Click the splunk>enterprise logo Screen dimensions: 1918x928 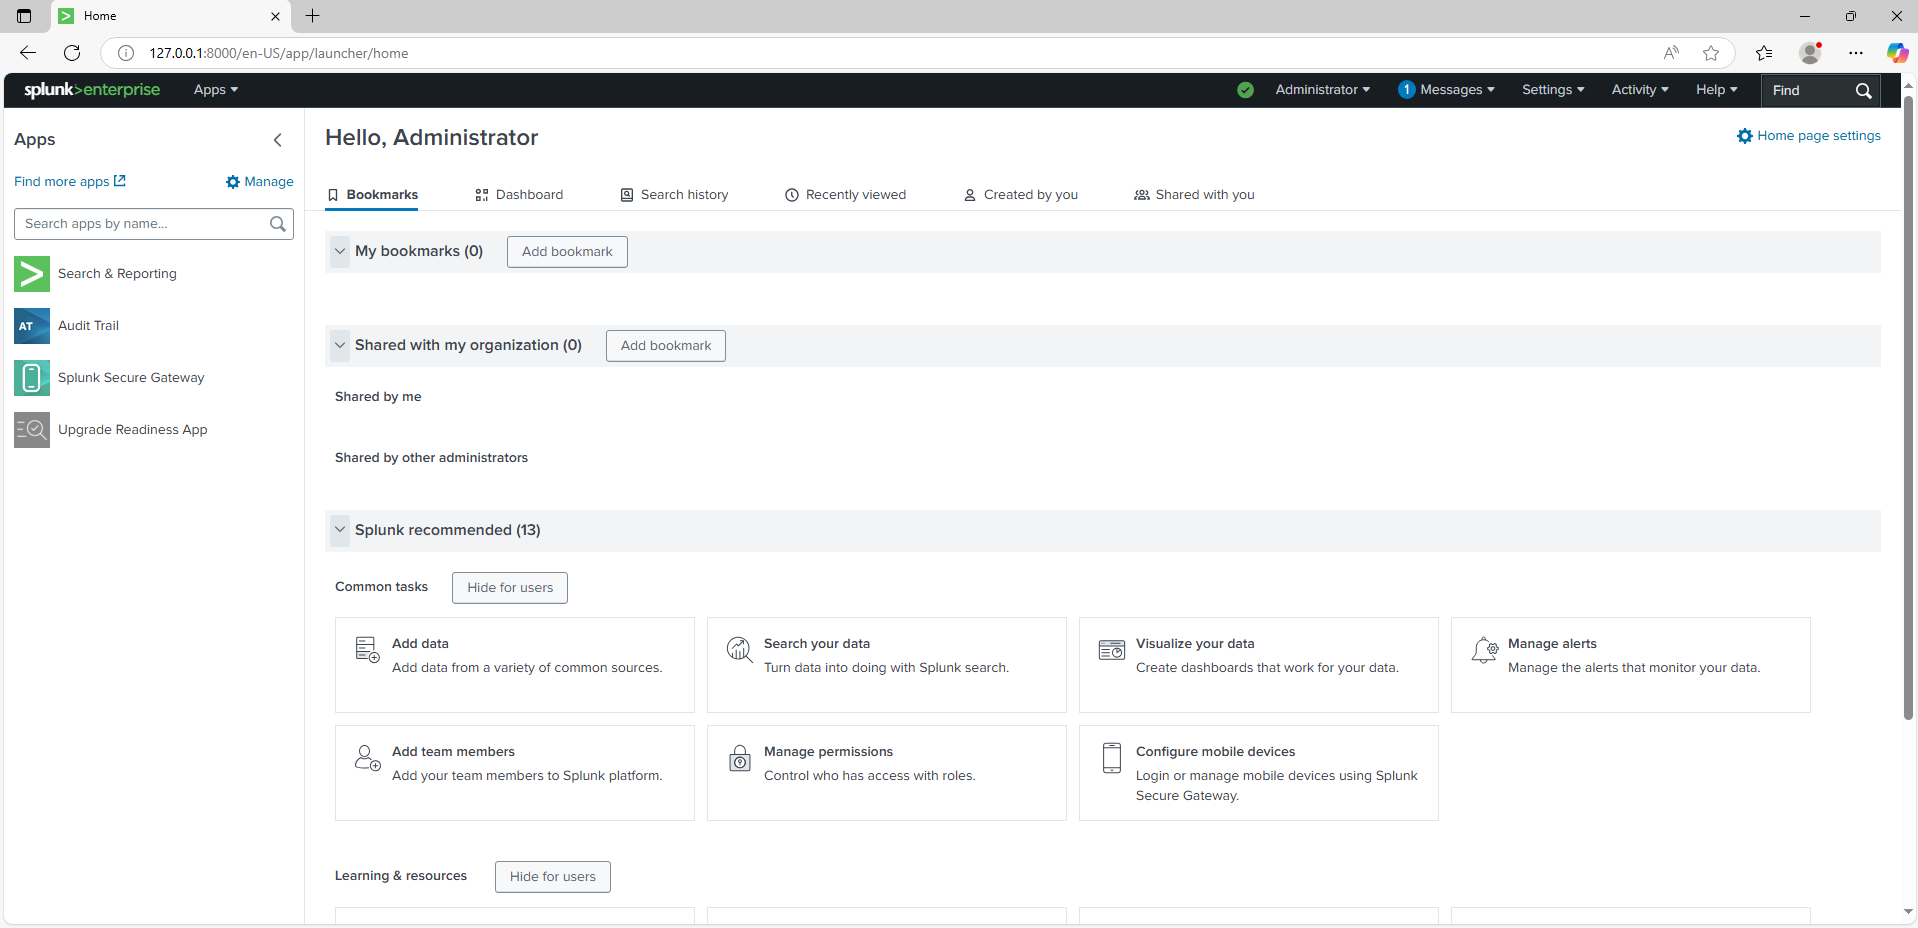(92, 90)
